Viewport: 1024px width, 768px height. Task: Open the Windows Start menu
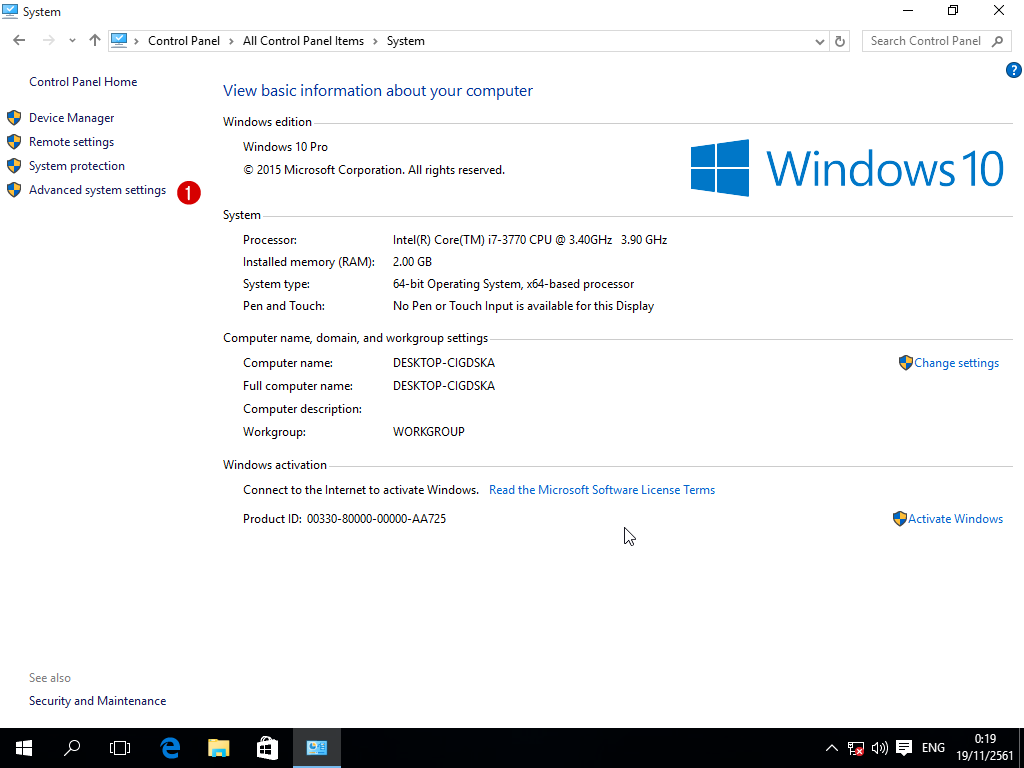coord(24,748)
